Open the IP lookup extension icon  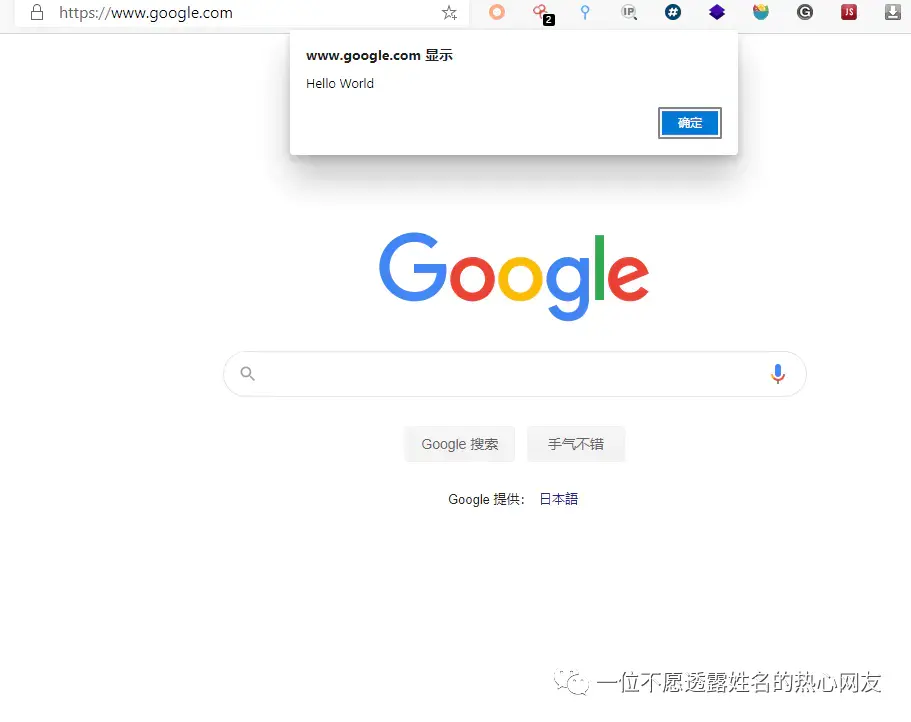[629, 12]
